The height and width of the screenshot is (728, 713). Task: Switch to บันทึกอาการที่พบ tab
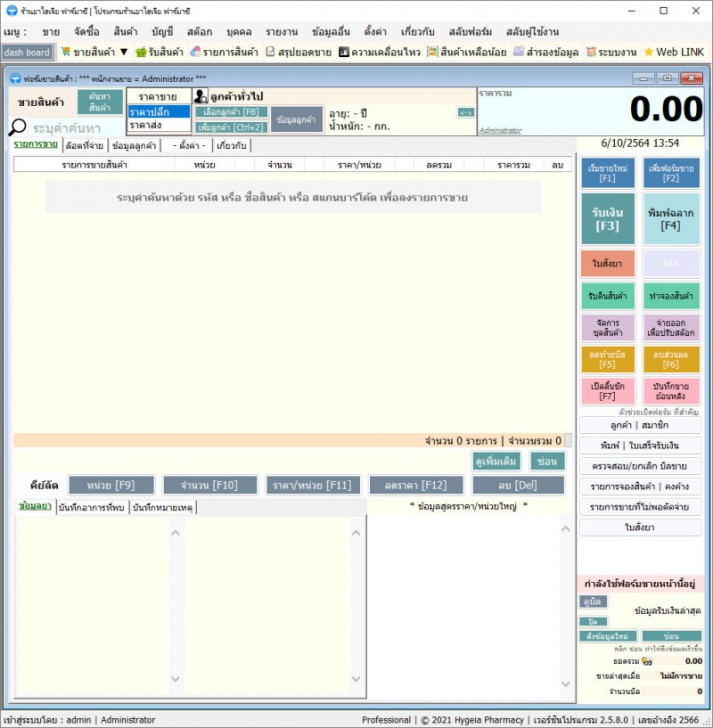(92, 507)
